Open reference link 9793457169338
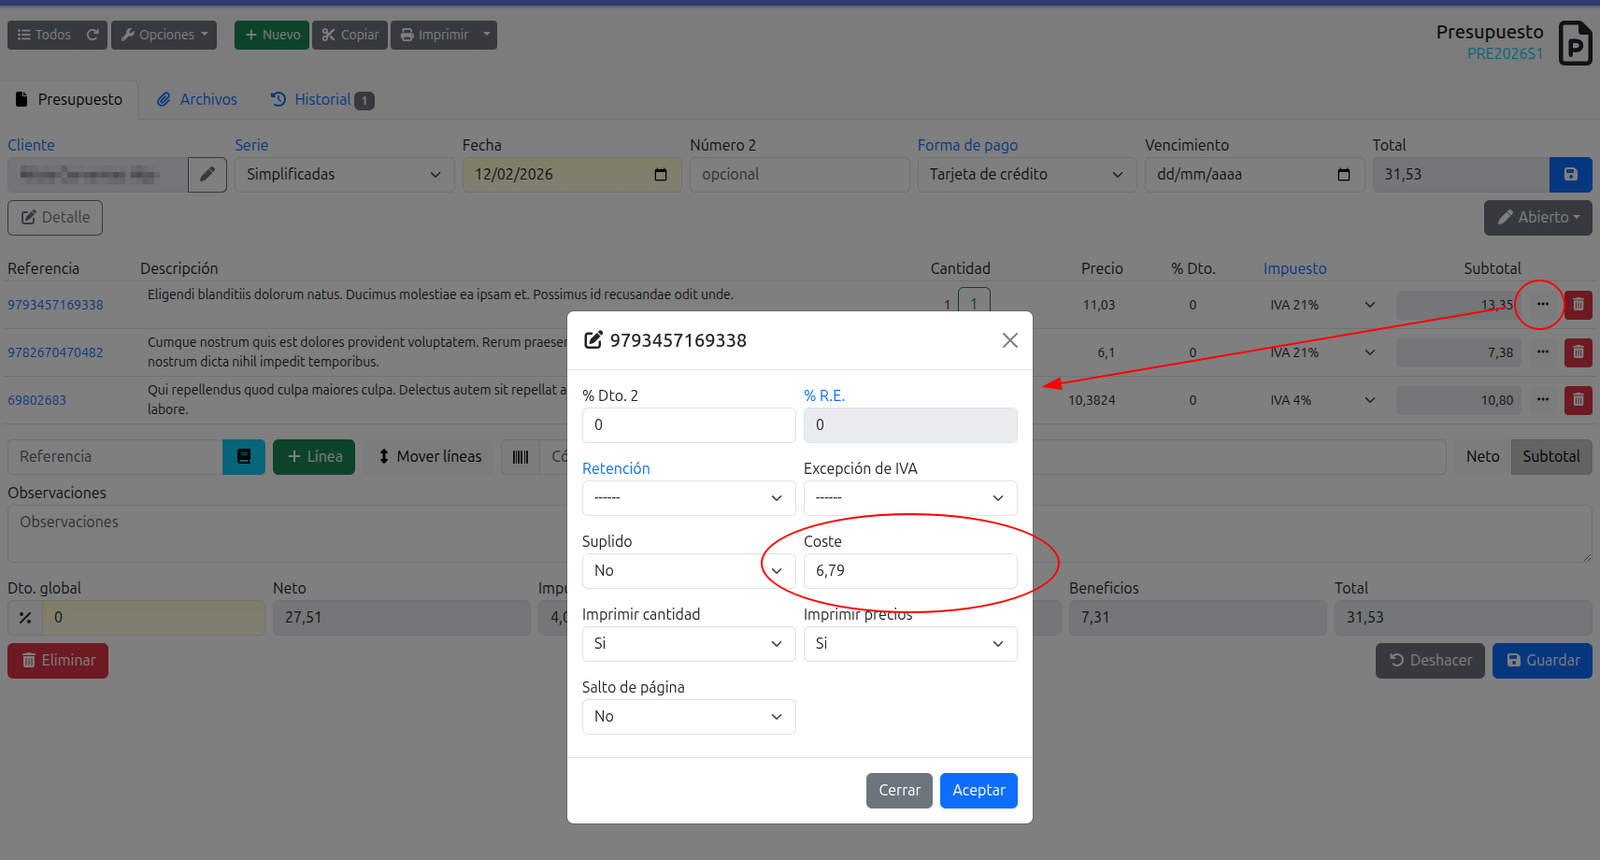This screenshot has height=860, width=1600. coord(56,305)
